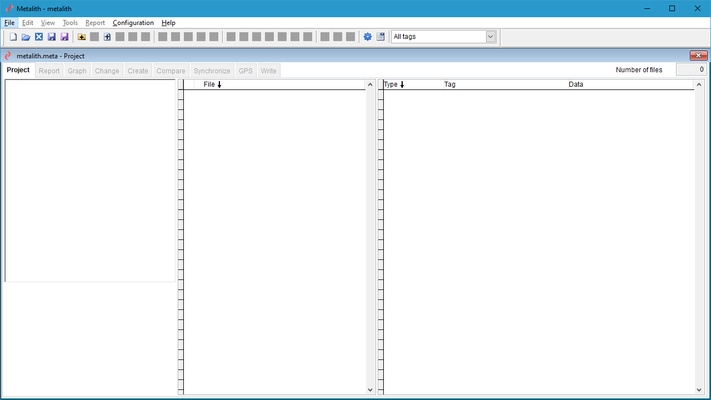This screenshot has width=711, height=400.
Task: Click the purple Save As floppy icon
Action: [x=64, y=37]
